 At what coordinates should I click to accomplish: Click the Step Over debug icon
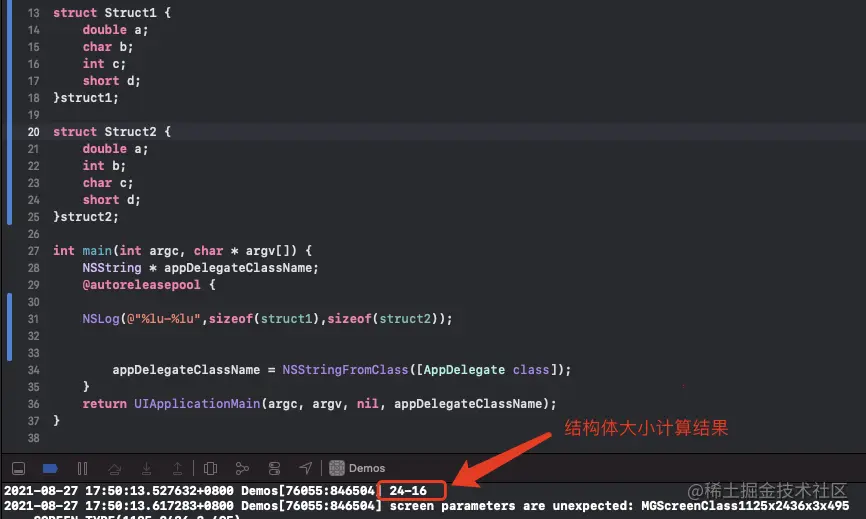tap(114, 469)
